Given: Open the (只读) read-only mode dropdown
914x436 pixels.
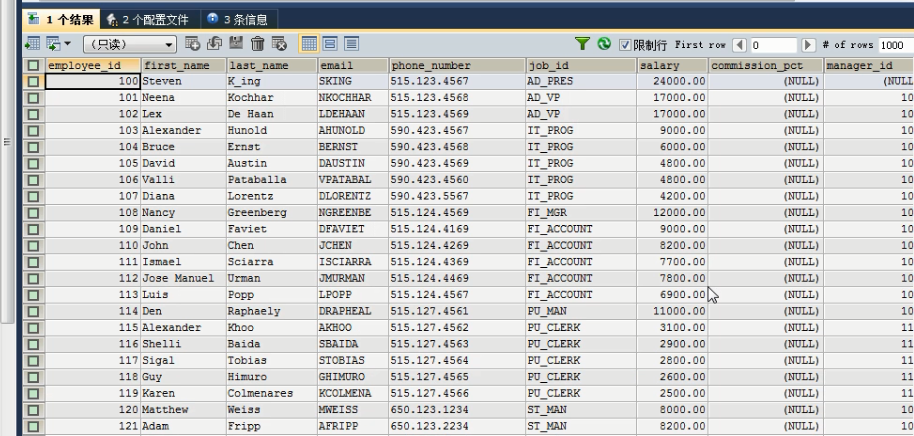Looking at the screenshot, I should click(129, 44).
